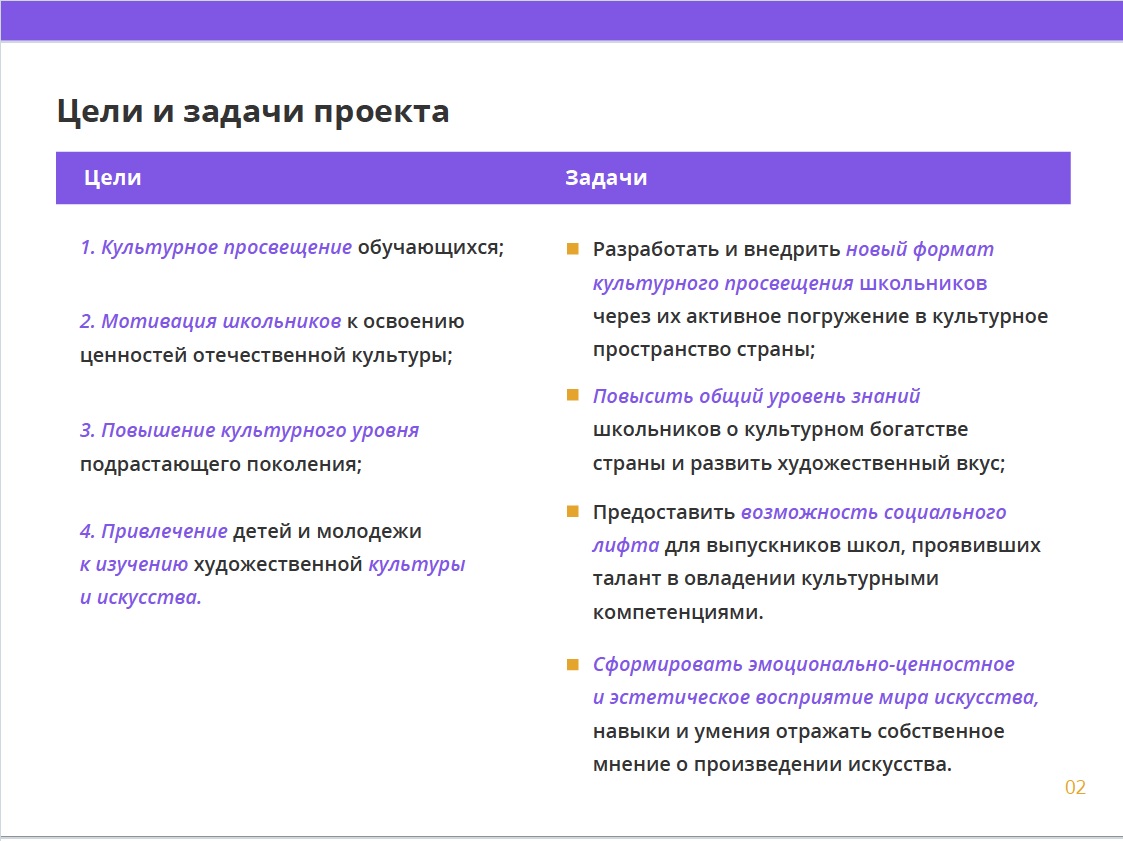Image resolution: width=1123 pixels, height=841 pixels.
Task: Click the highlighted text "1. Культурное просвещение"
Action: [216, 247]
